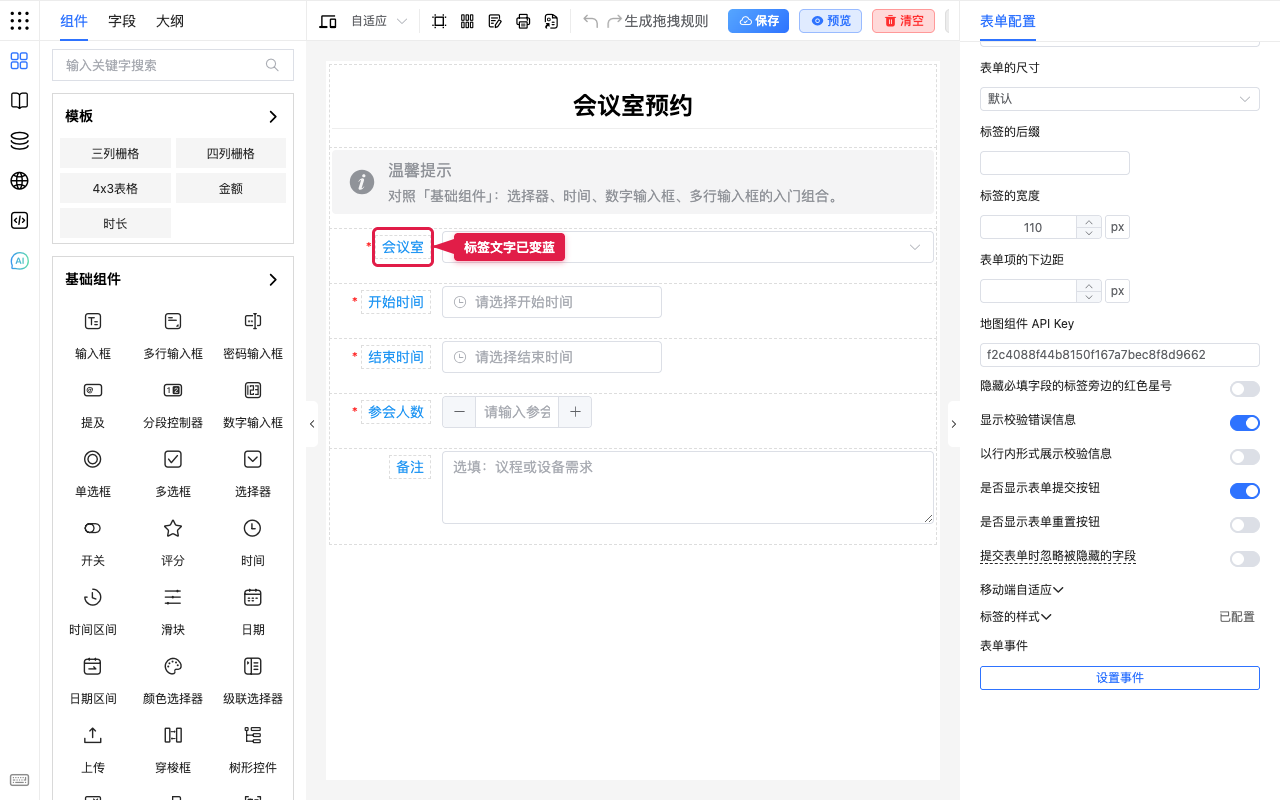Expand the 模板 section chevron
The height and width of the screenshot is (800, 1280).
(x=273, y=117)
